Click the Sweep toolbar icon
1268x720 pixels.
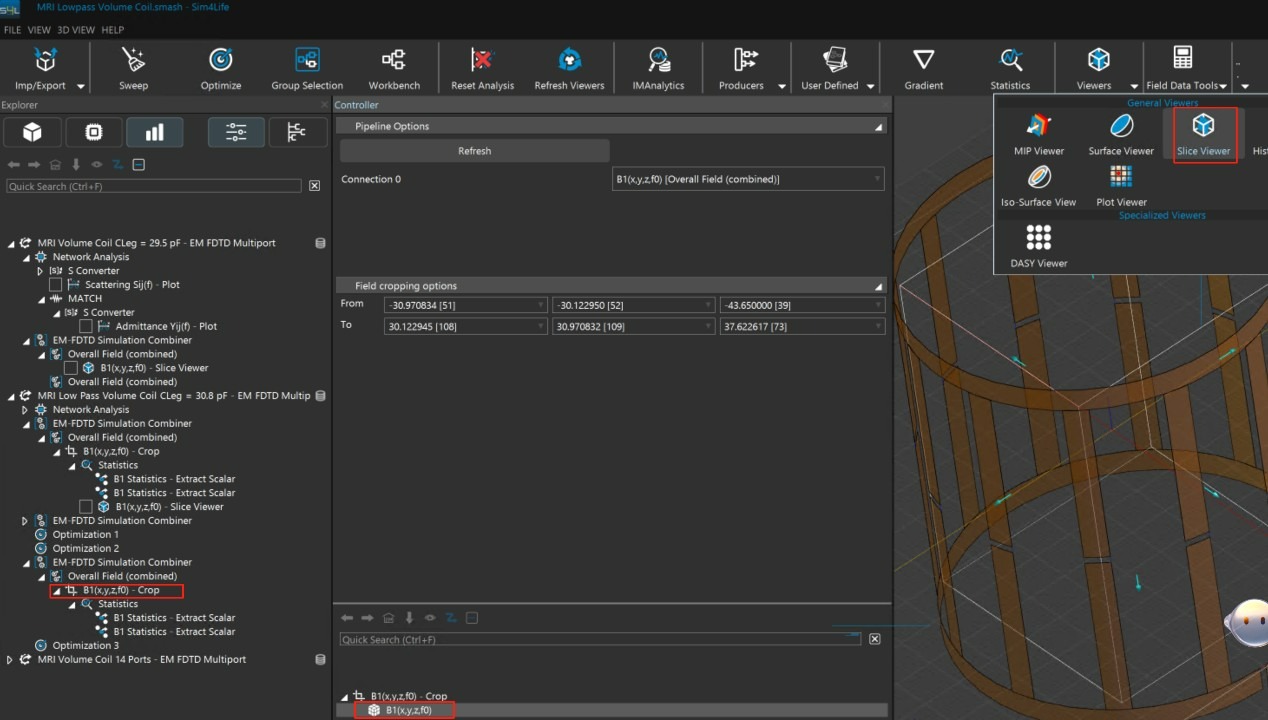133,61
